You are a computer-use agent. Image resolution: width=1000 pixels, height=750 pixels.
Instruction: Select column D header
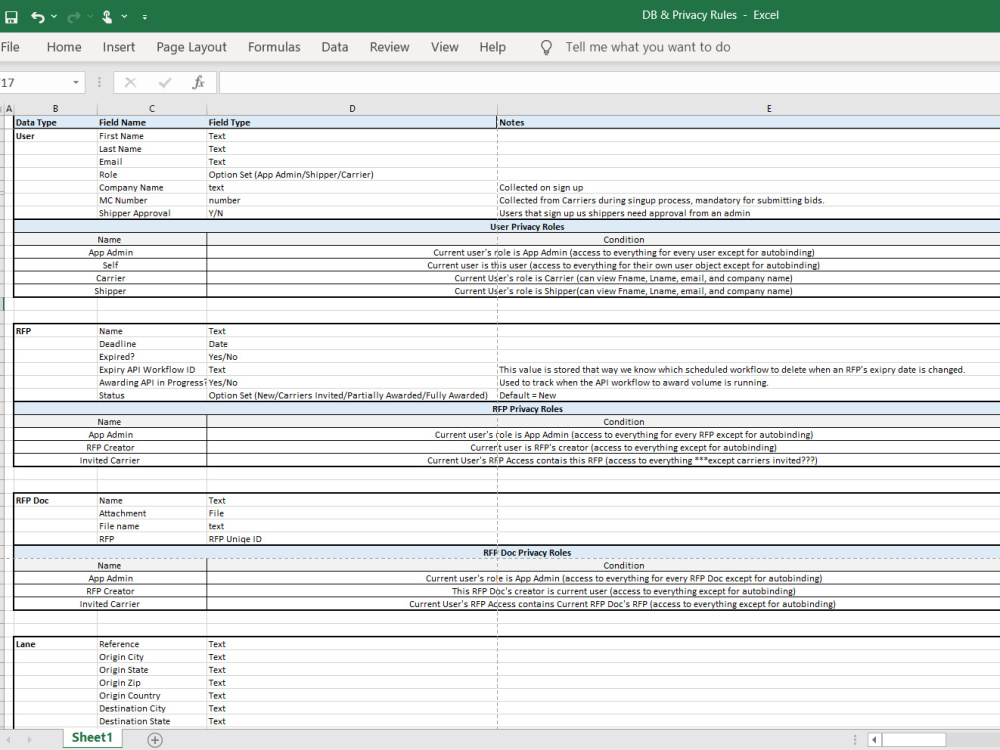pyautogui.click(x=352, y=108)
